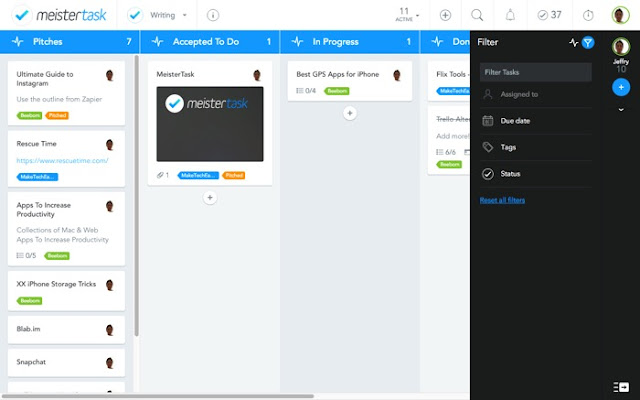Expand the Assigned to filter
The image size is (640, 400).
[x=536, y=94]
